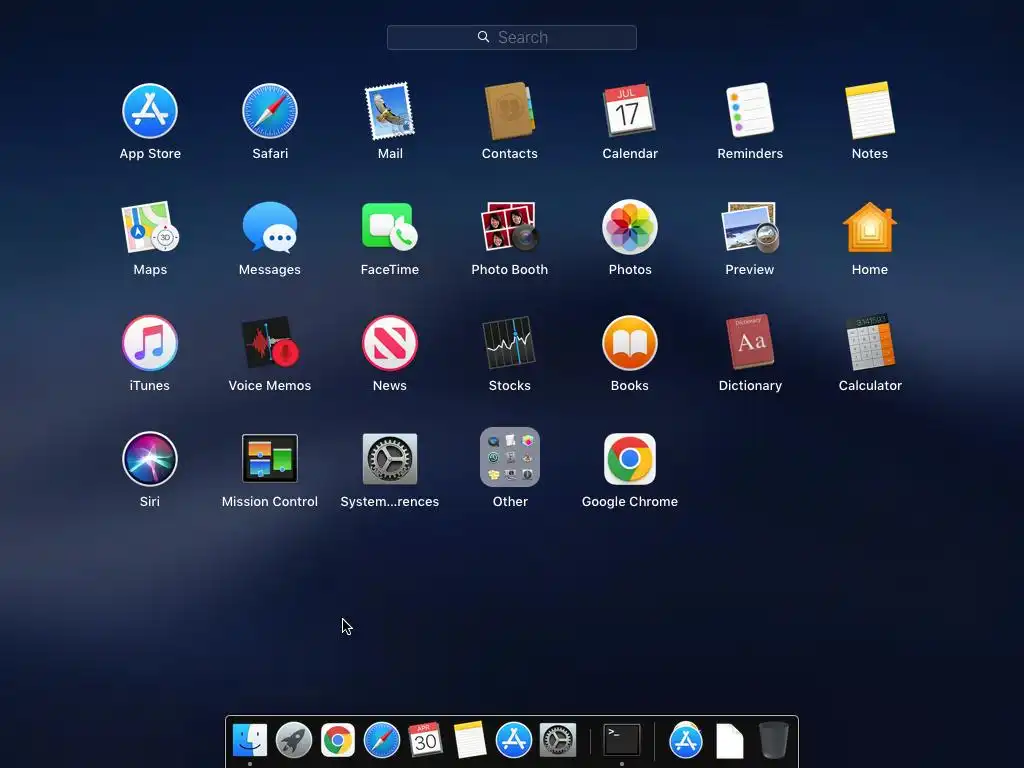The image size is (1024, 768).
Task: Open Calendar in the Dock showing 30
Action: point(425,740)
